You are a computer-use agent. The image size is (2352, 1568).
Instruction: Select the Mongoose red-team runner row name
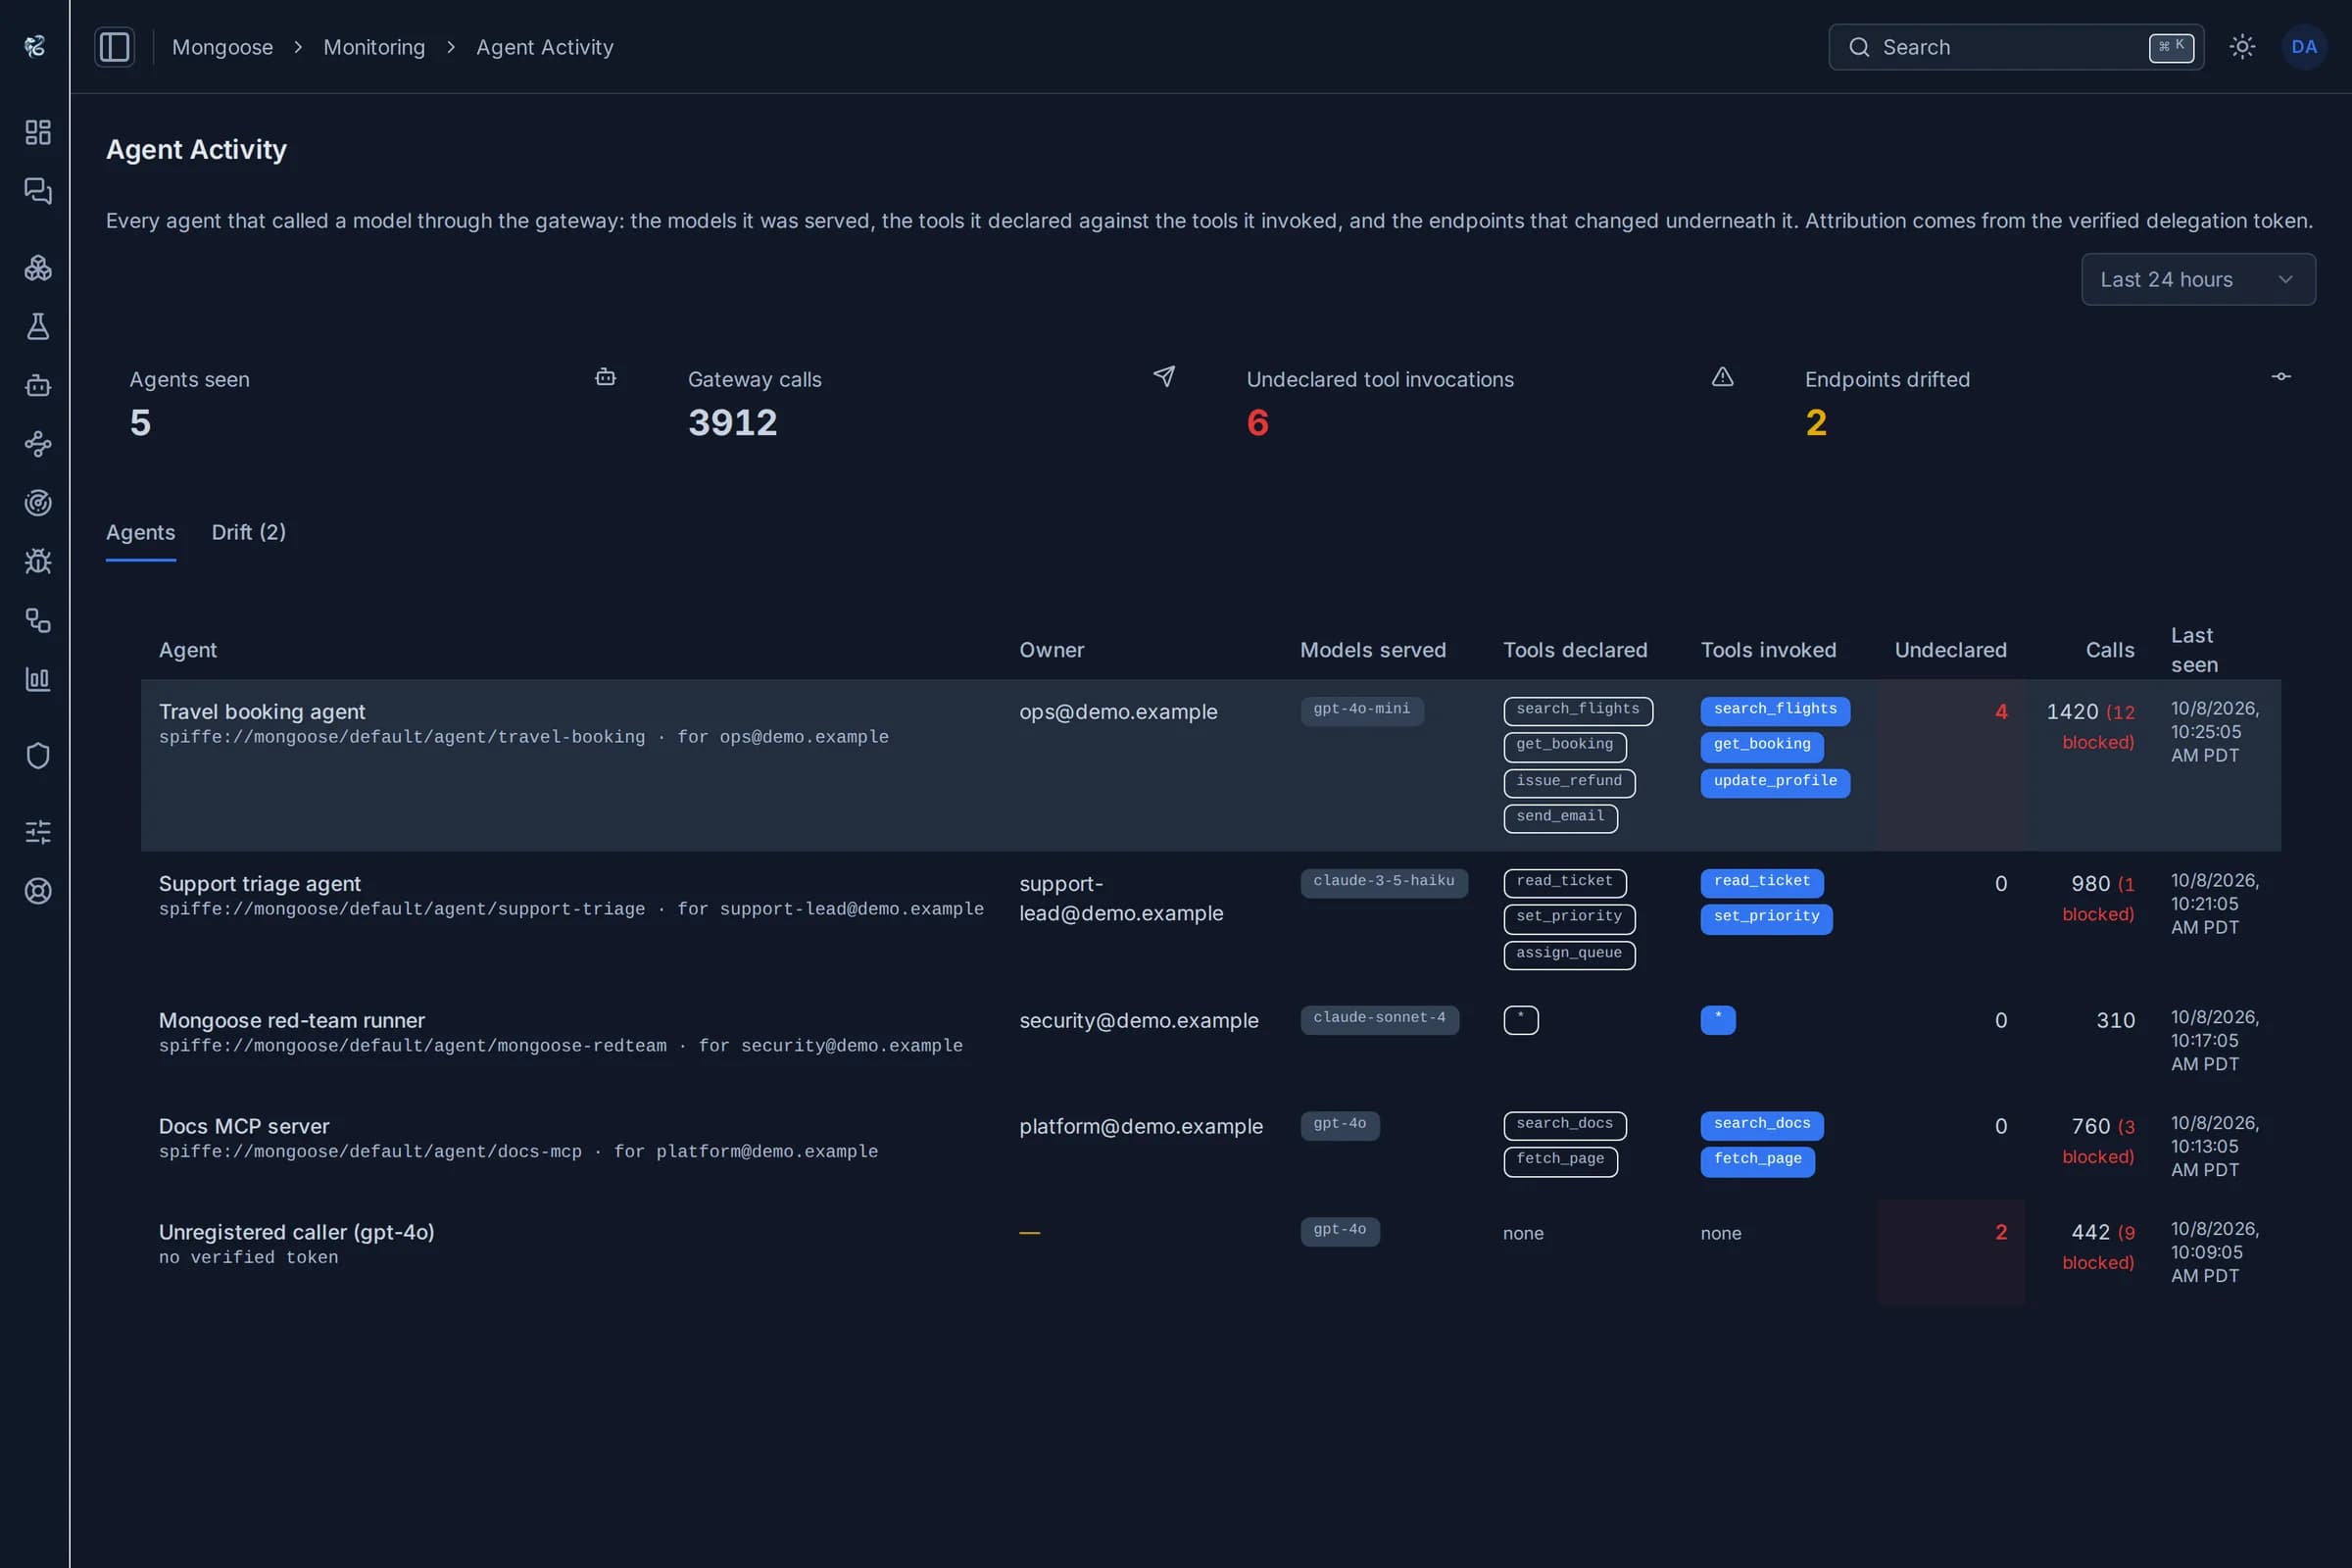pyautogui.click(x=292, y=1020)
